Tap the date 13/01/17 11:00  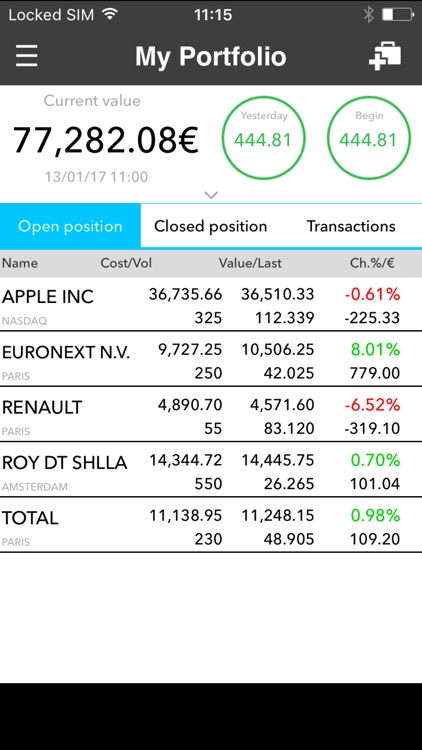[97, 177]
